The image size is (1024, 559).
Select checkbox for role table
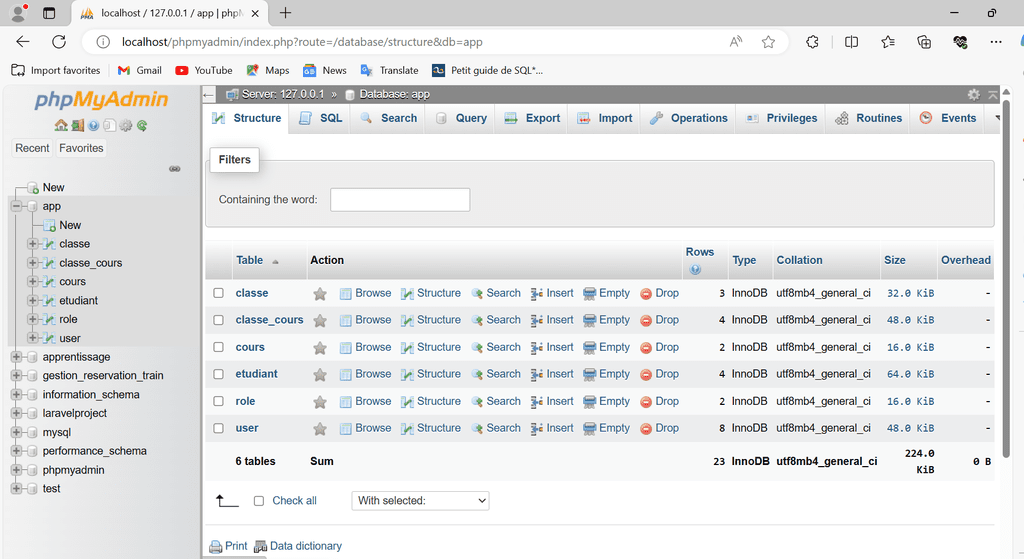219,402
